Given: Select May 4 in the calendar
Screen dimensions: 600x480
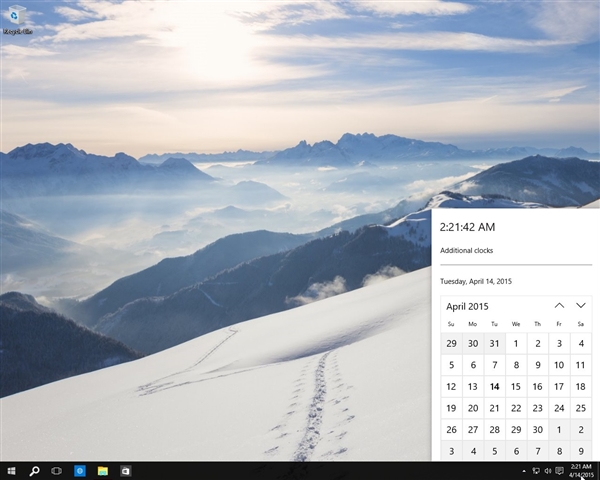Looking at the screenshot, I should tap(473, 451).
